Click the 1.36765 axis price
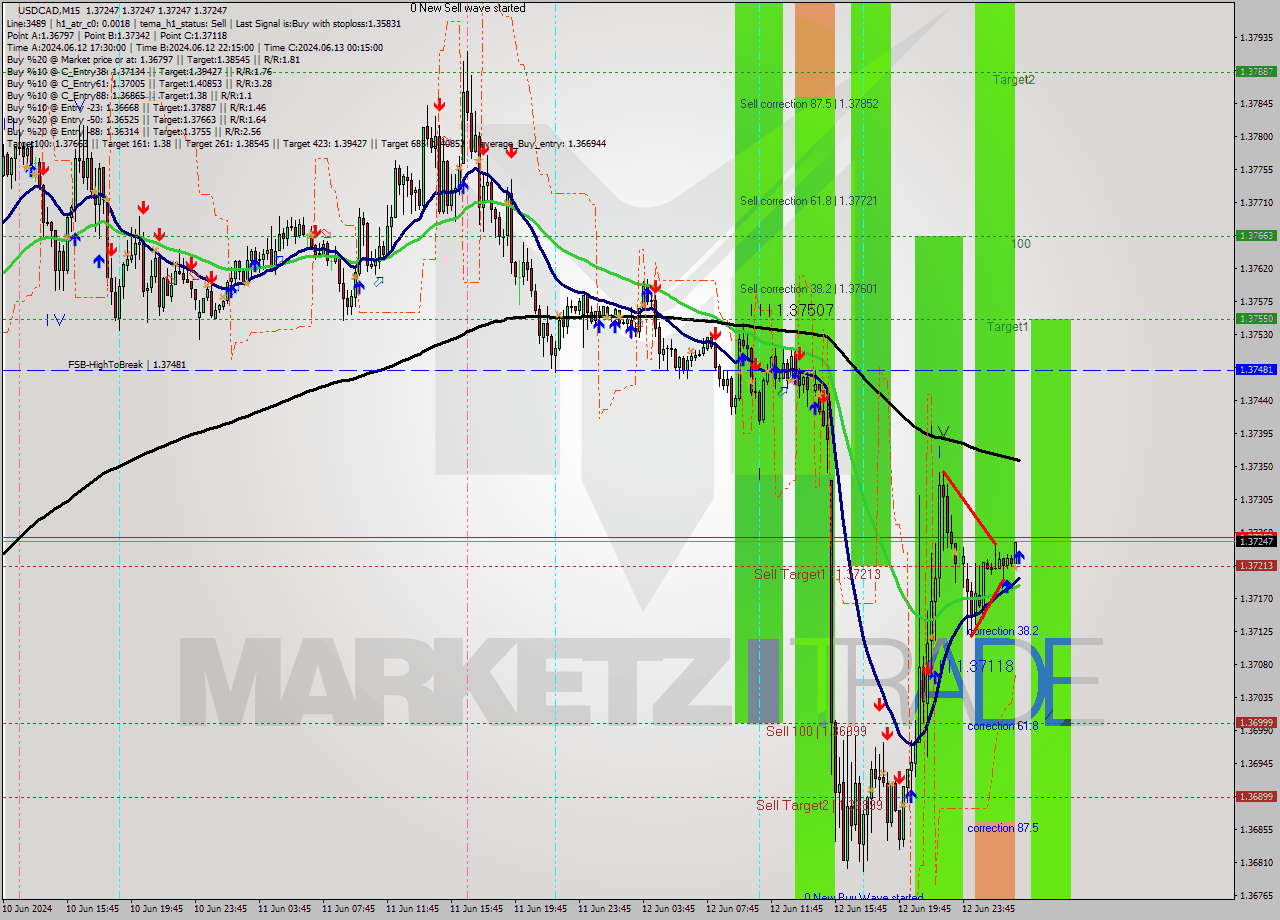Screen dimensions: 1280x920 pyautogui.click(x=1255, y=896)
